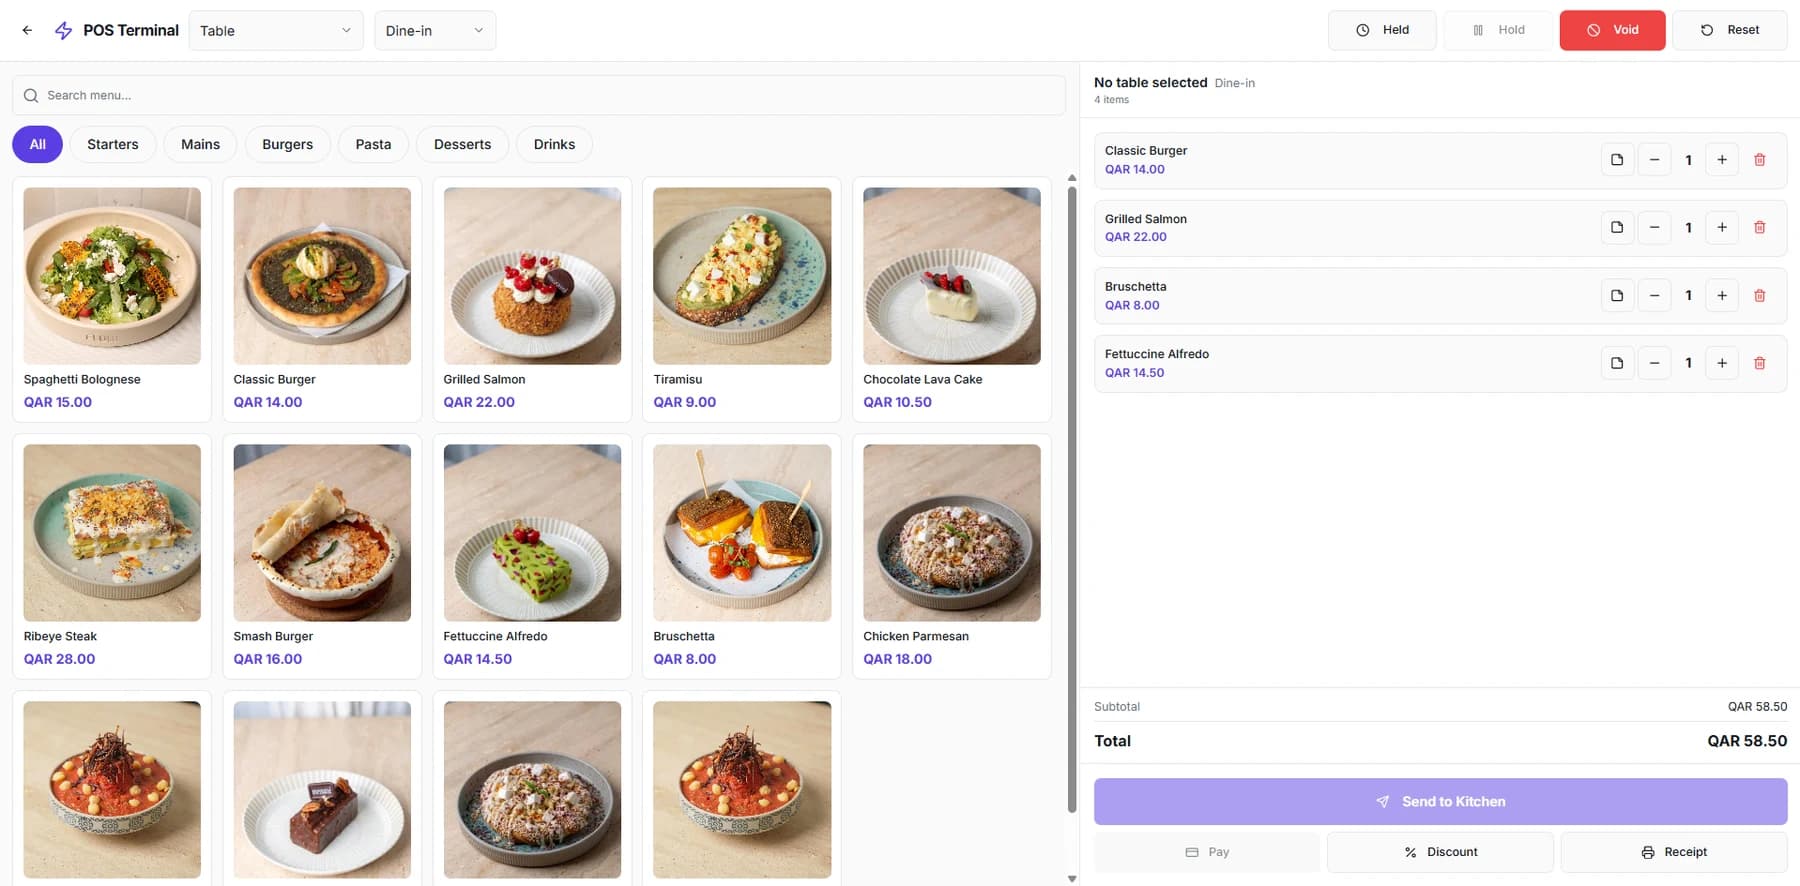
Task: Open the Table dropdown
Action: (x=276, y=31)
